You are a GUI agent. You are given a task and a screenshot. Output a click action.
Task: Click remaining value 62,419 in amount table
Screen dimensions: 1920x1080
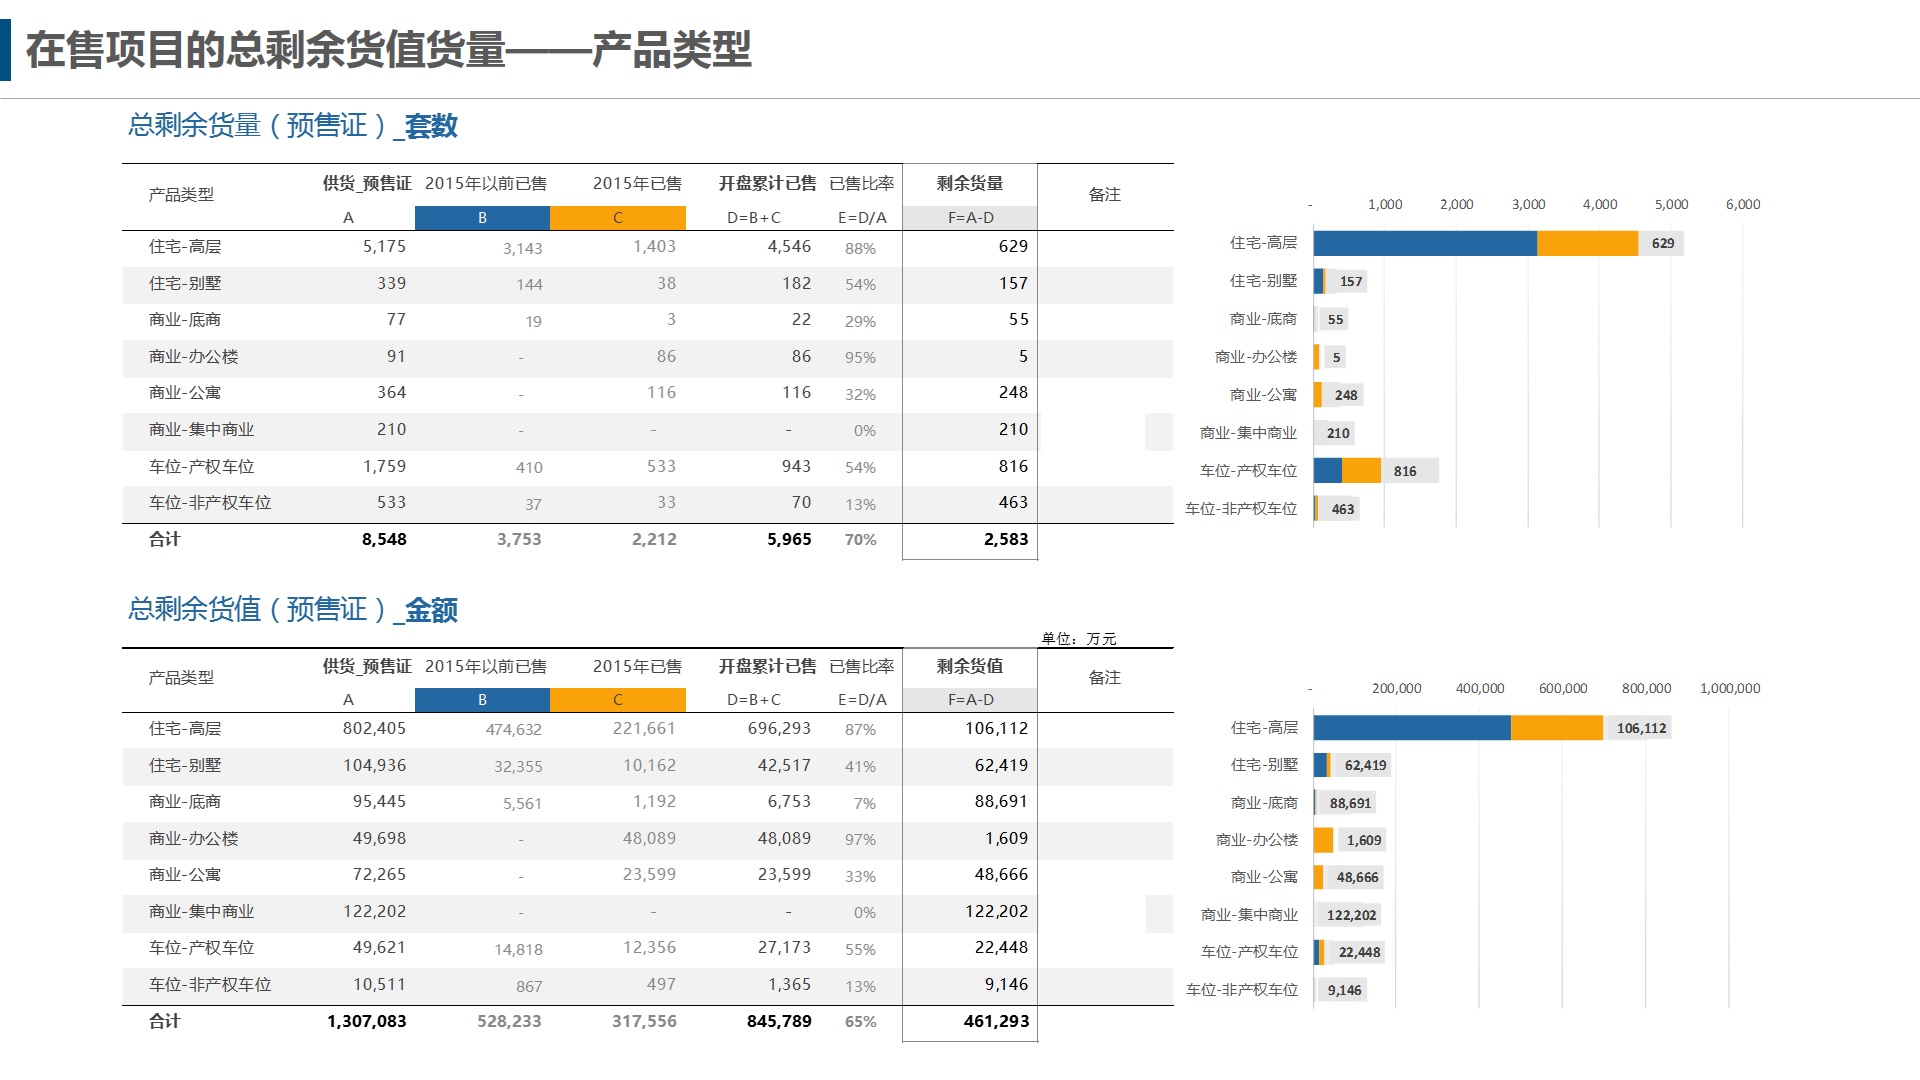[1001, 765]
